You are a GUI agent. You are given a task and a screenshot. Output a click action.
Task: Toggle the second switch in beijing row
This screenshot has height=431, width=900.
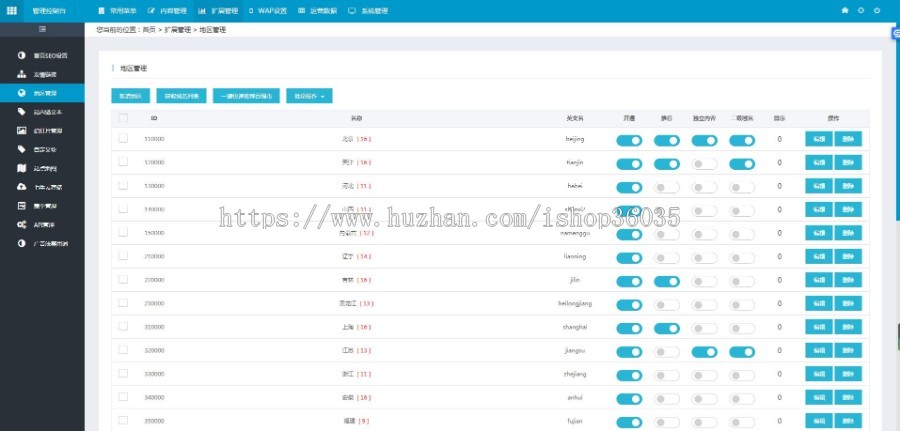click(666, 141)
